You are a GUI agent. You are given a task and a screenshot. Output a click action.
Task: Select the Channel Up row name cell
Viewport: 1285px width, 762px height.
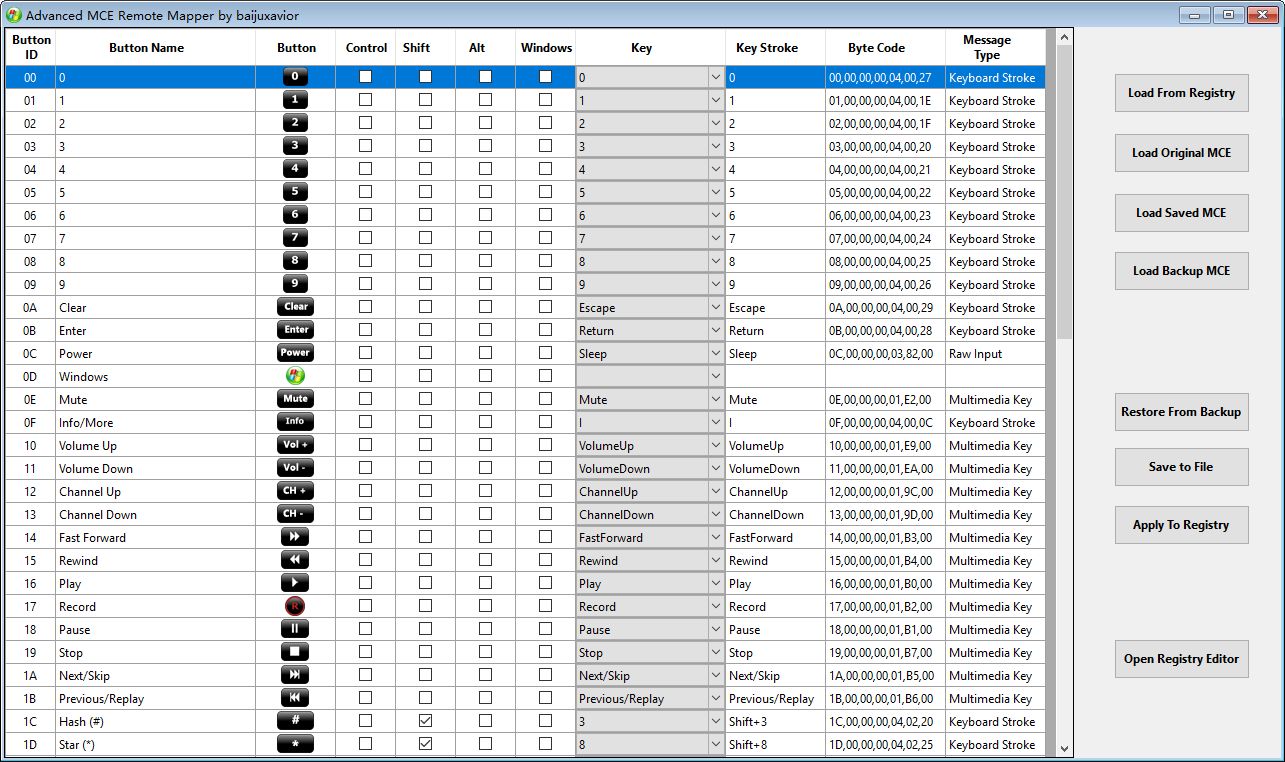pos(156,492)
